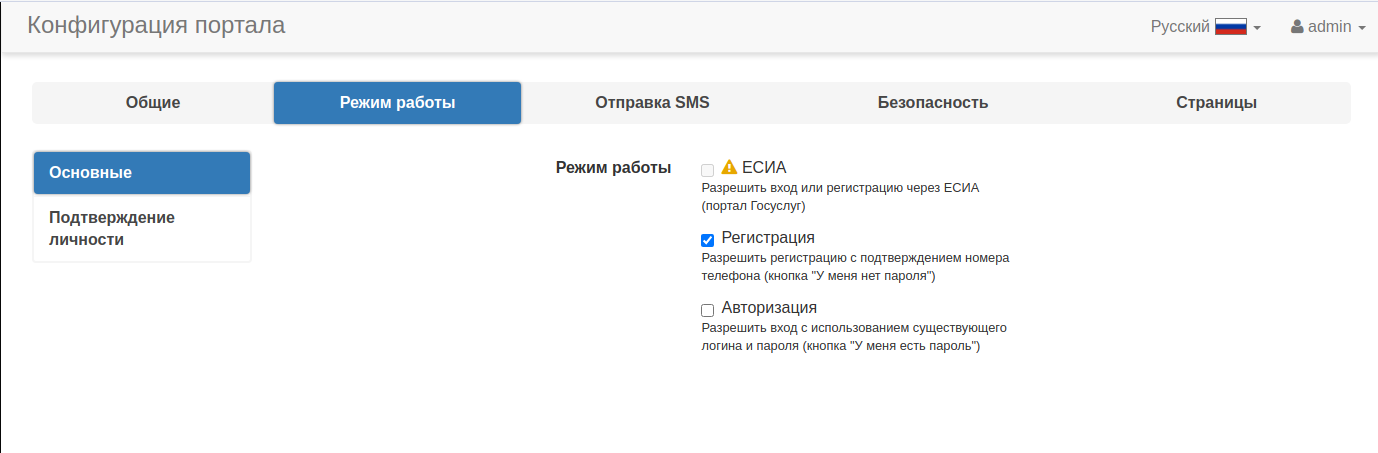Click the admin username text

tap(1330, 27)
